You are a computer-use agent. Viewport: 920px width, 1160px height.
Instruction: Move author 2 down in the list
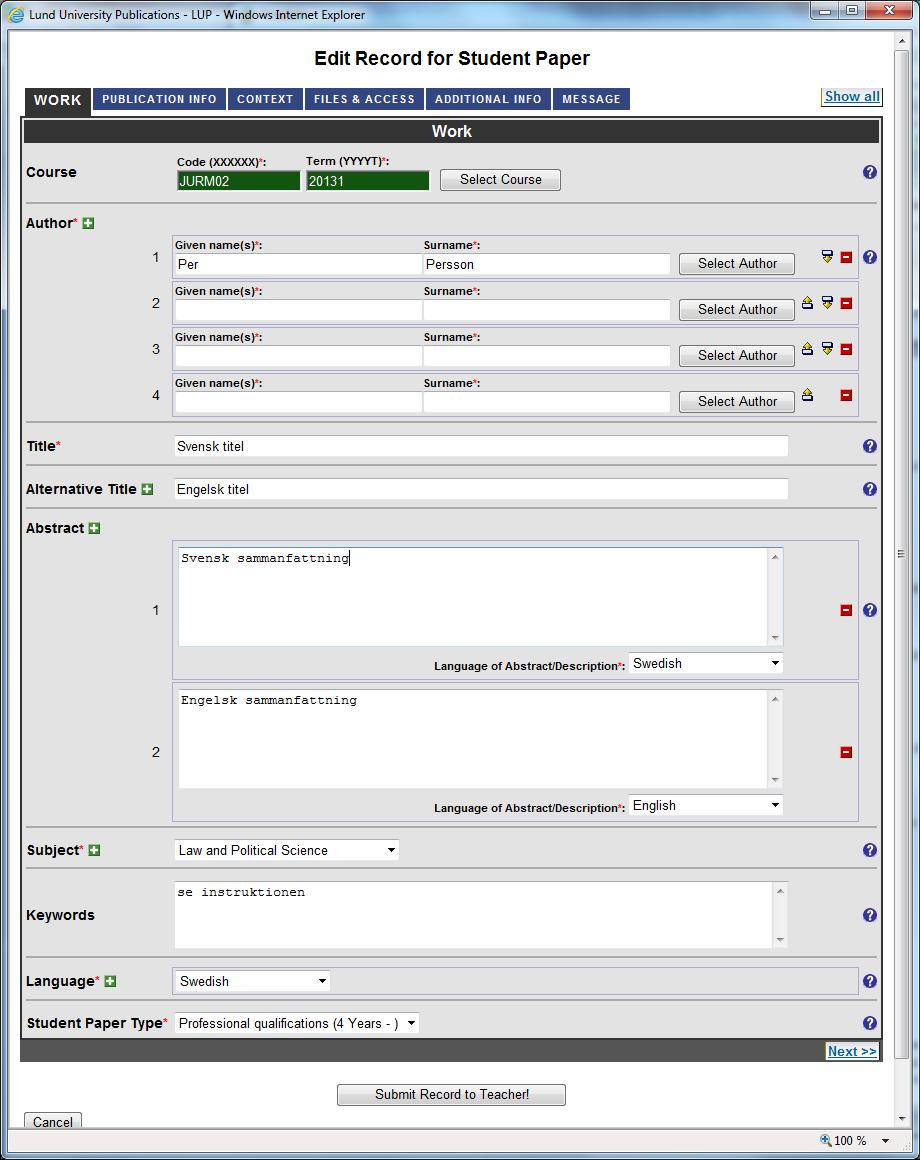(x=827, y=303)
